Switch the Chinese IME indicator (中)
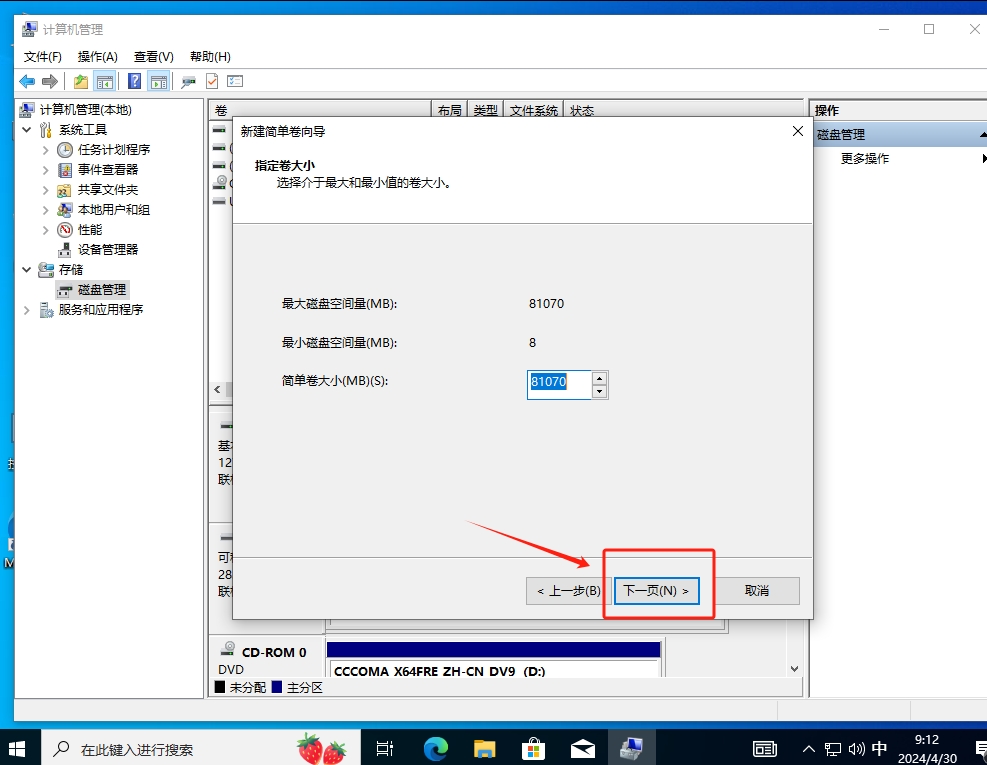The height and width of the screenshot is (765, 987). tap(879, 749)
